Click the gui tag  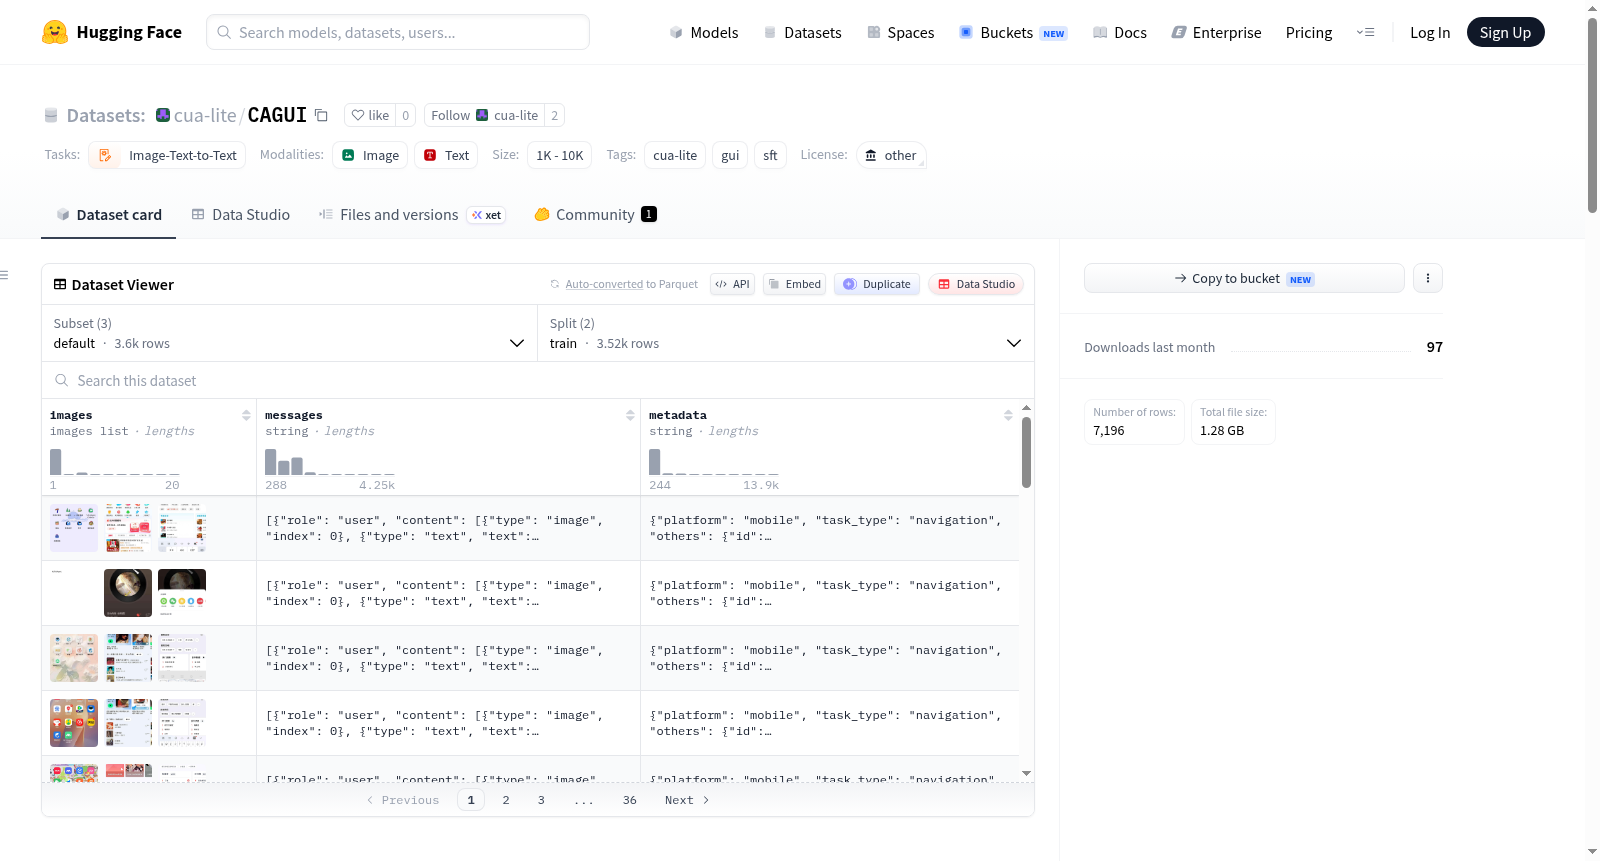tap(730, 155)
